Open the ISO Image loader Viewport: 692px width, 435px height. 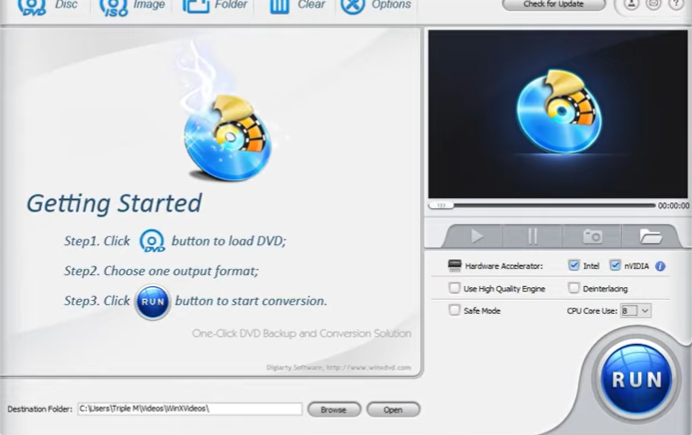(132, 6)
